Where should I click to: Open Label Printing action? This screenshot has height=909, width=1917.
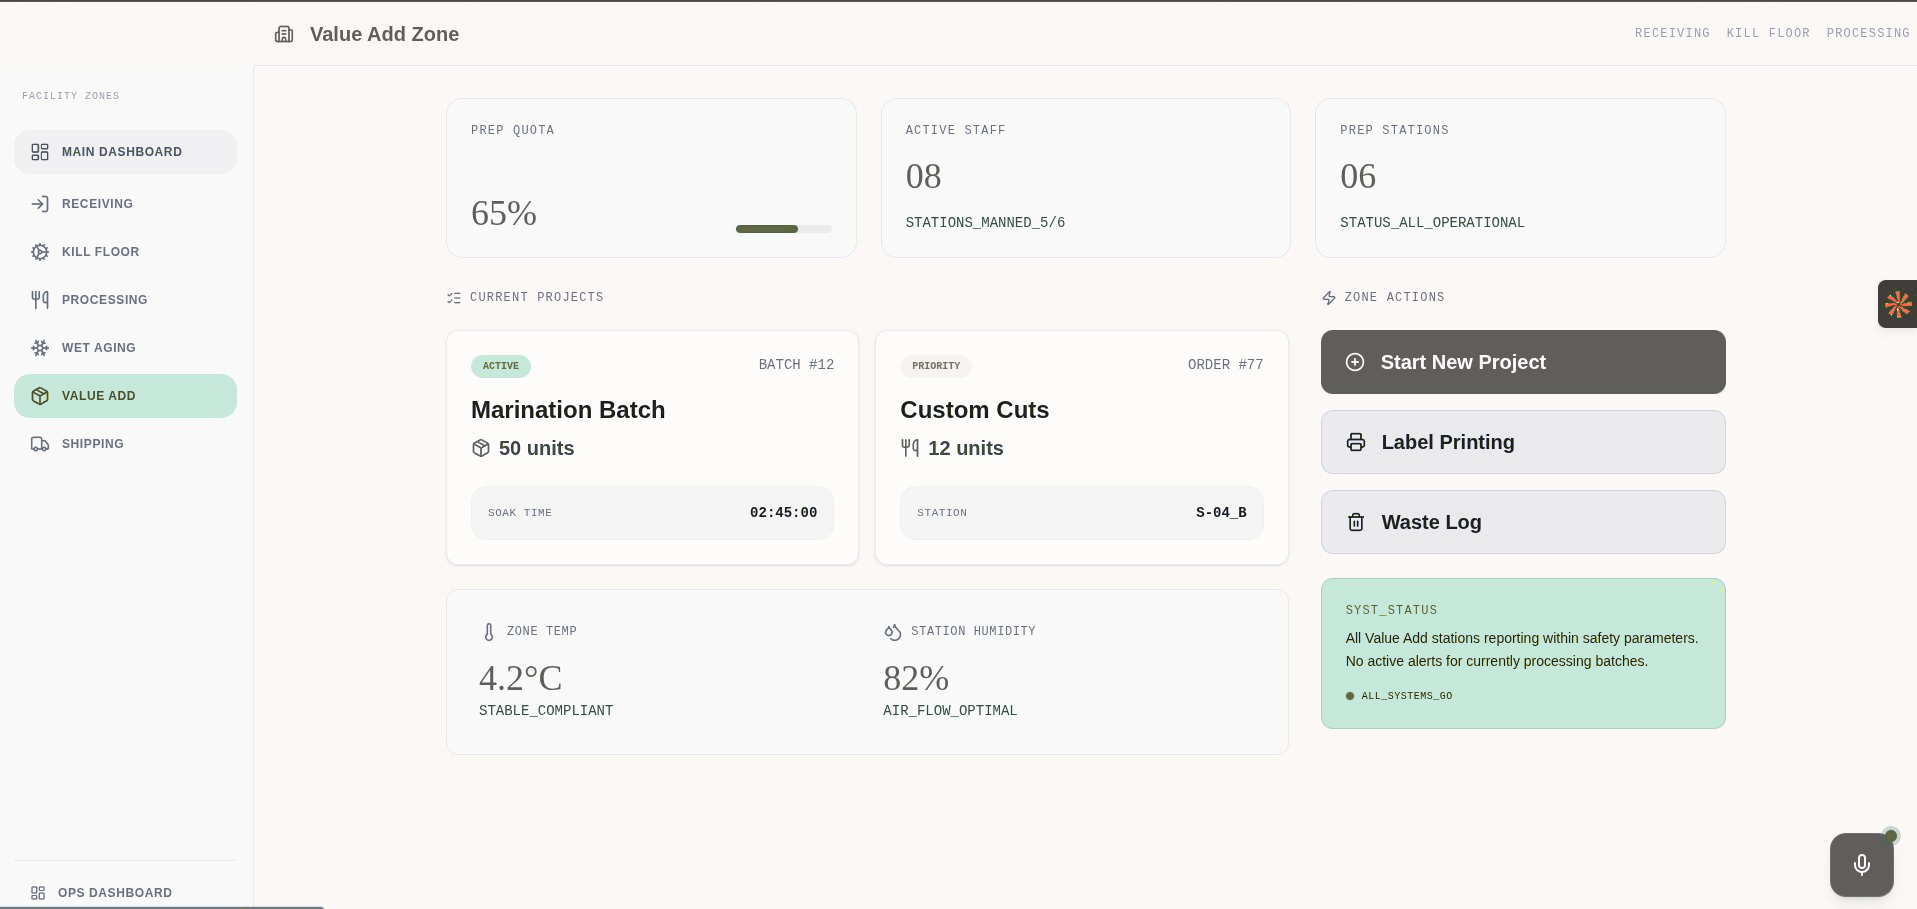coord(1523,442)
